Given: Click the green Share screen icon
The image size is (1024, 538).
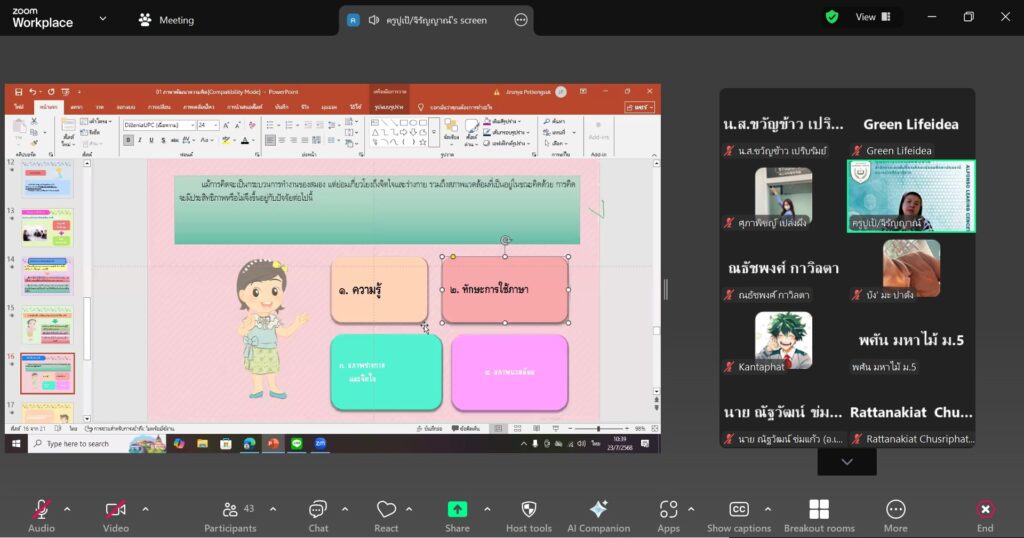Looking at the screenshot, I should pyautogui.click(x=457, y=509).
